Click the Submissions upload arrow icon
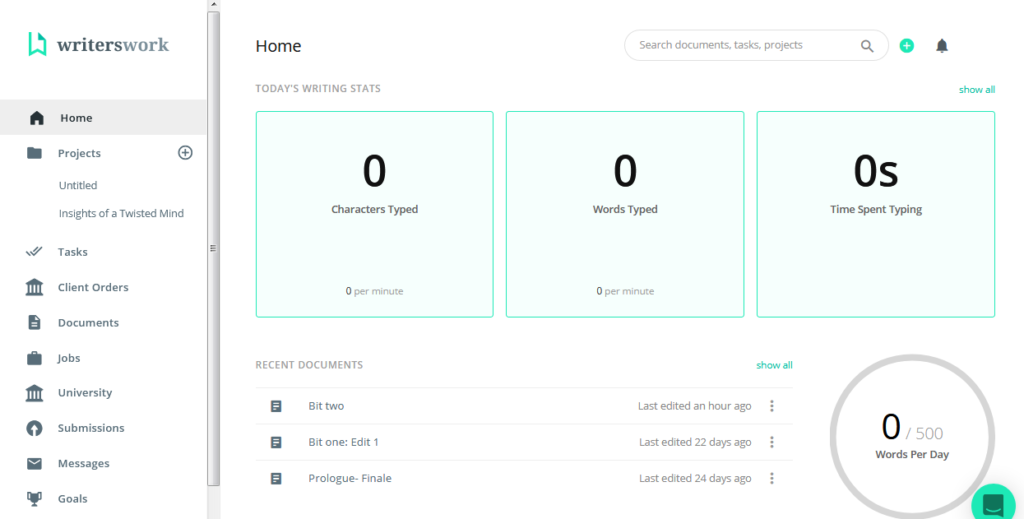Screen dimensions: 1024x519 [x=35, y=428]
